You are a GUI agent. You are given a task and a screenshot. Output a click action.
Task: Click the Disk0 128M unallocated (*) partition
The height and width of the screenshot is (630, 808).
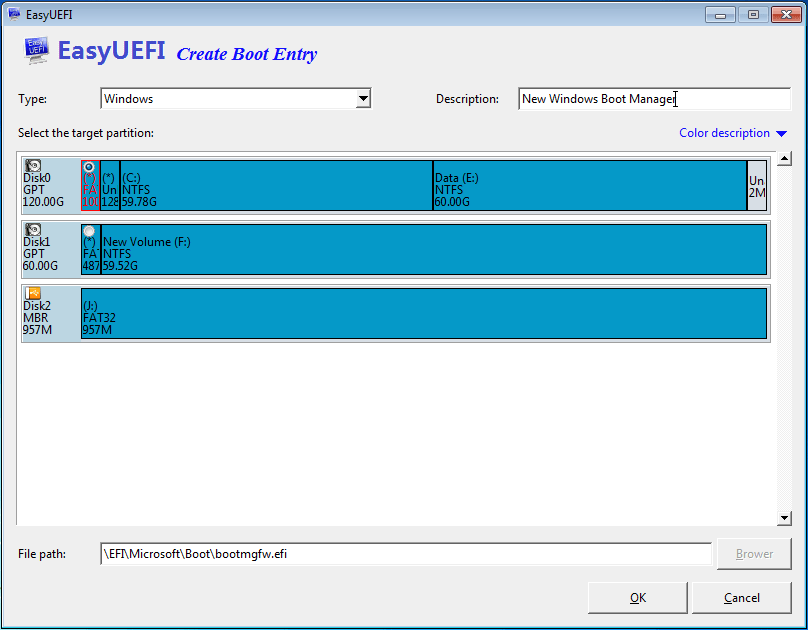pyautogui.click(x=110, y=185)
